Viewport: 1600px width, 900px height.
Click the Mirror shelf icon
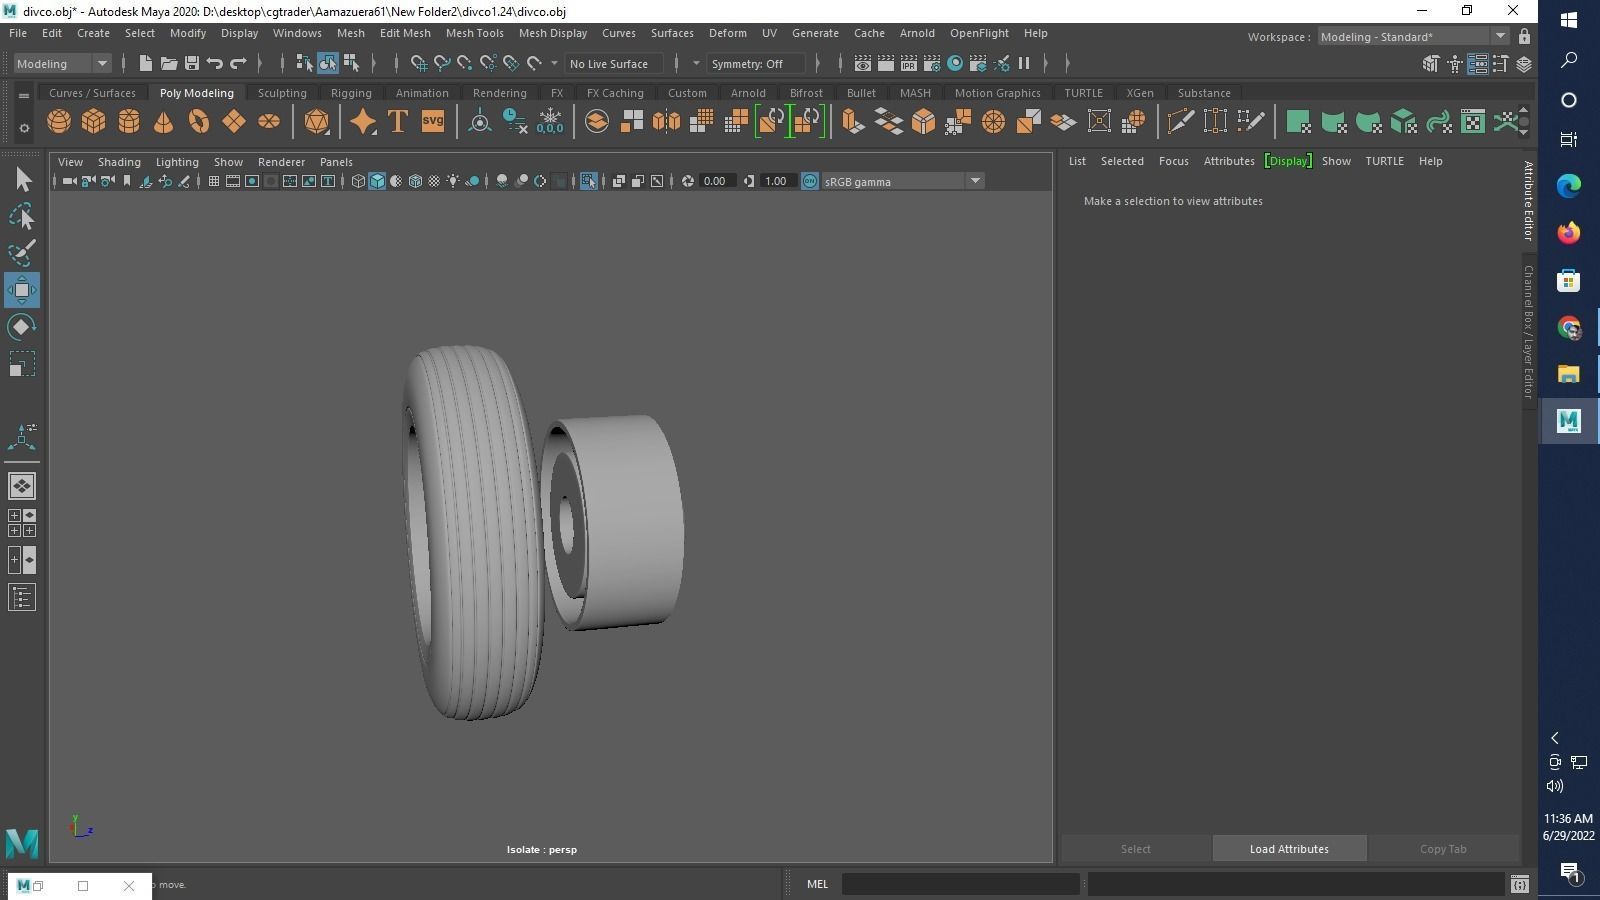666,122
